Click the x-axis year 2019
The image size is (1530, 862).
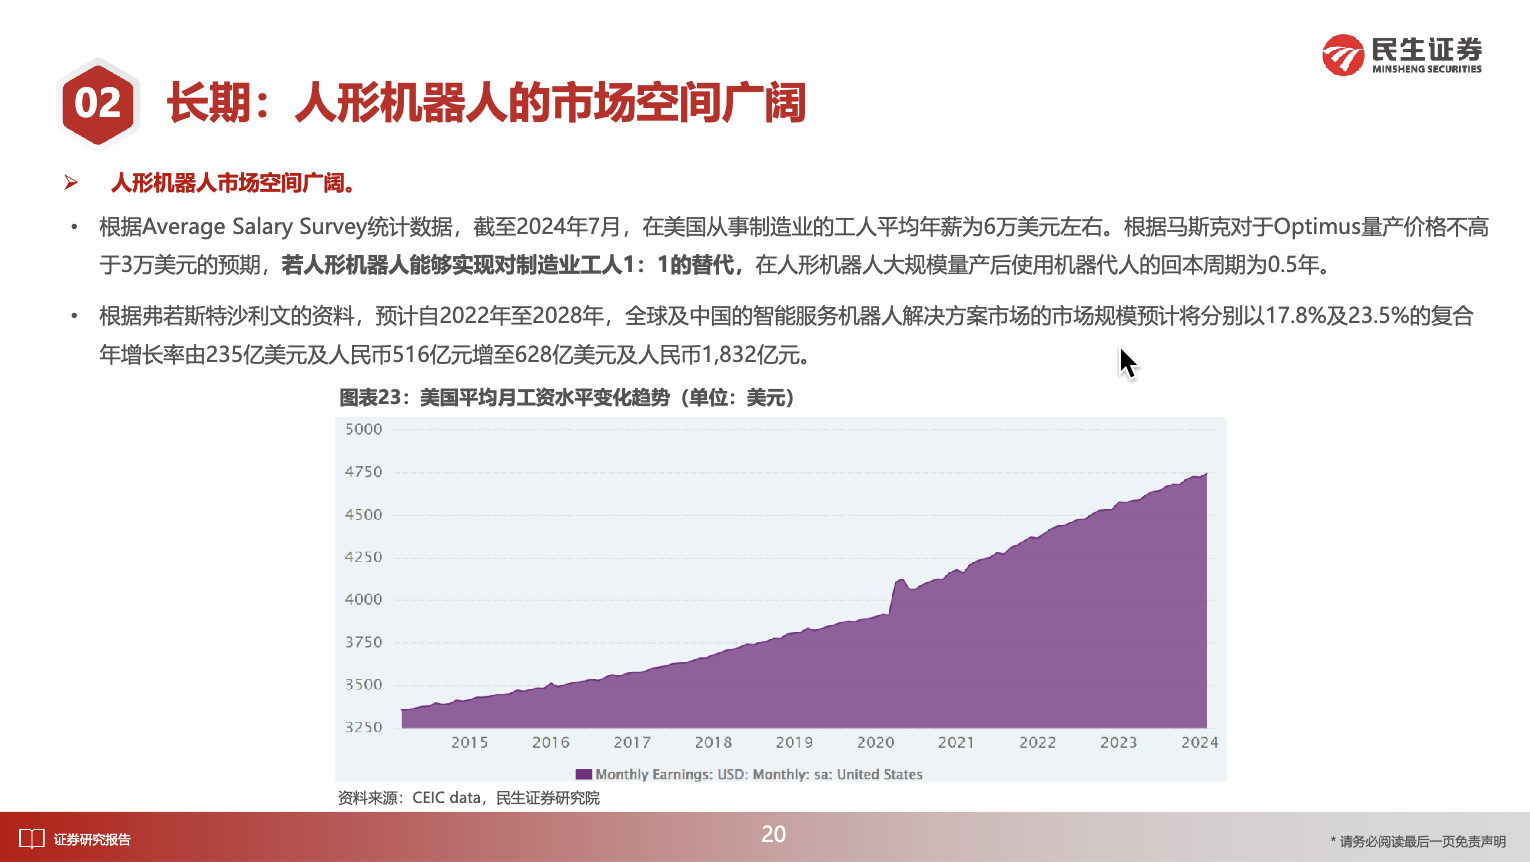pos(794,743)
